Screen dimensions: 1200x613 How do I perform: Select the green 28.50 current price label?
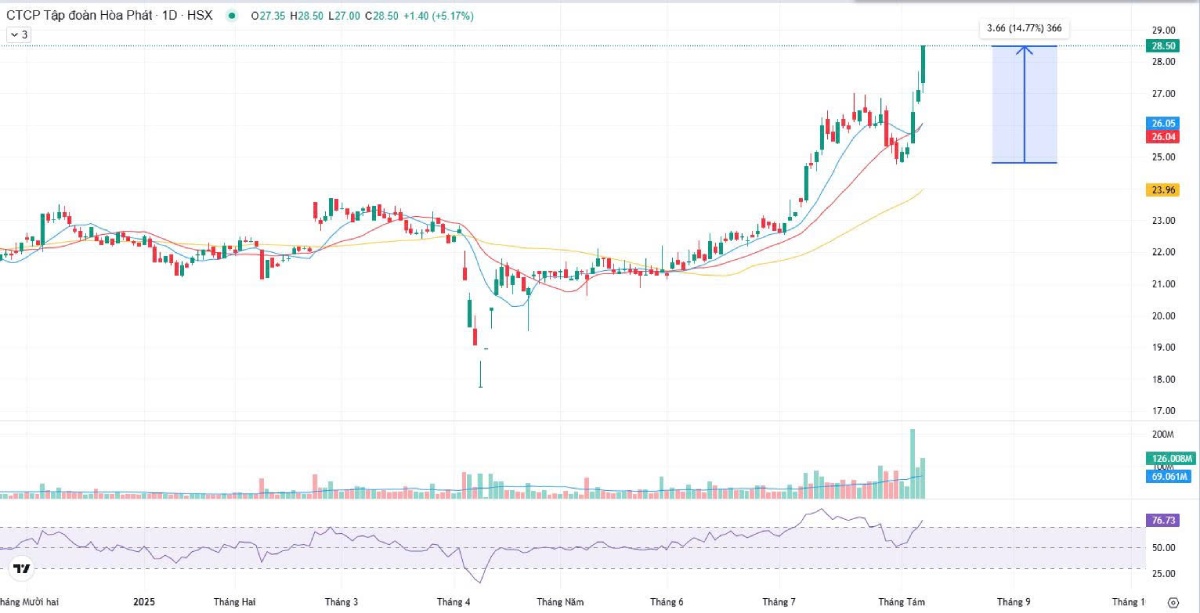point(1162,46)
